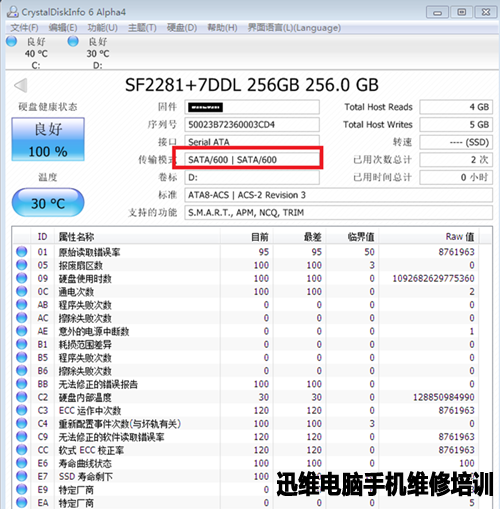Click the 属性名称 column header
500x509 pixels.
pyautogui.click(x=76, y=237)
